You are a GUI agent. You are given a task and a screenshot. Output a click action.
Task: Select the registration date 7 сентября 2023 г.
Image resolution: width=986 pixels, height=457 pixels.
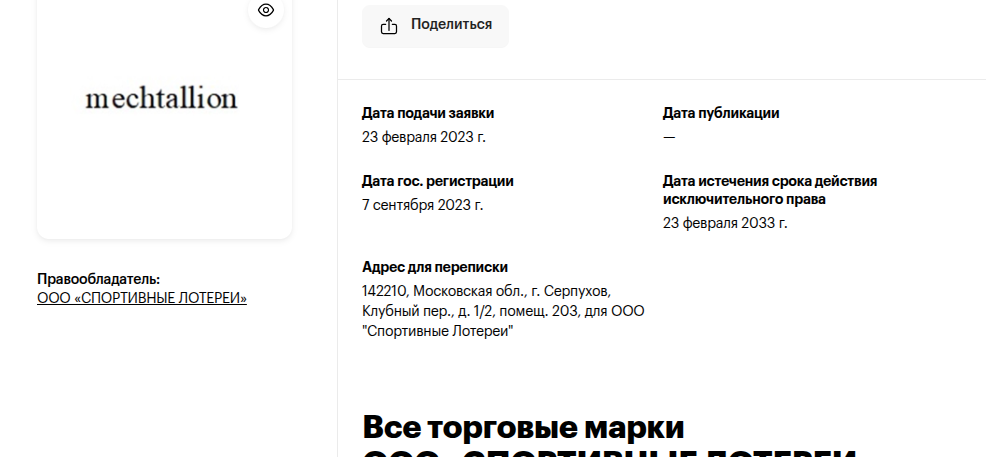click(x=422, y=205)
